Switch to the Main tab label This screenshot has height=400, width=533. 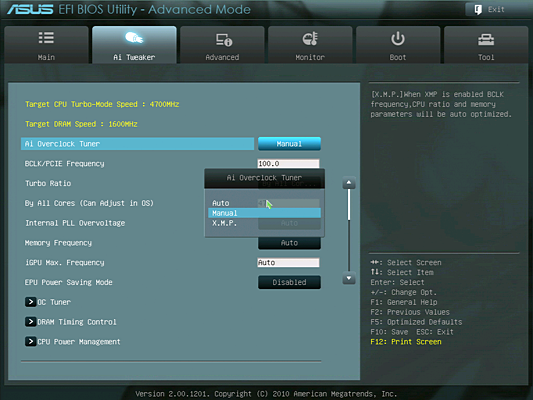[x=46, y=57]
